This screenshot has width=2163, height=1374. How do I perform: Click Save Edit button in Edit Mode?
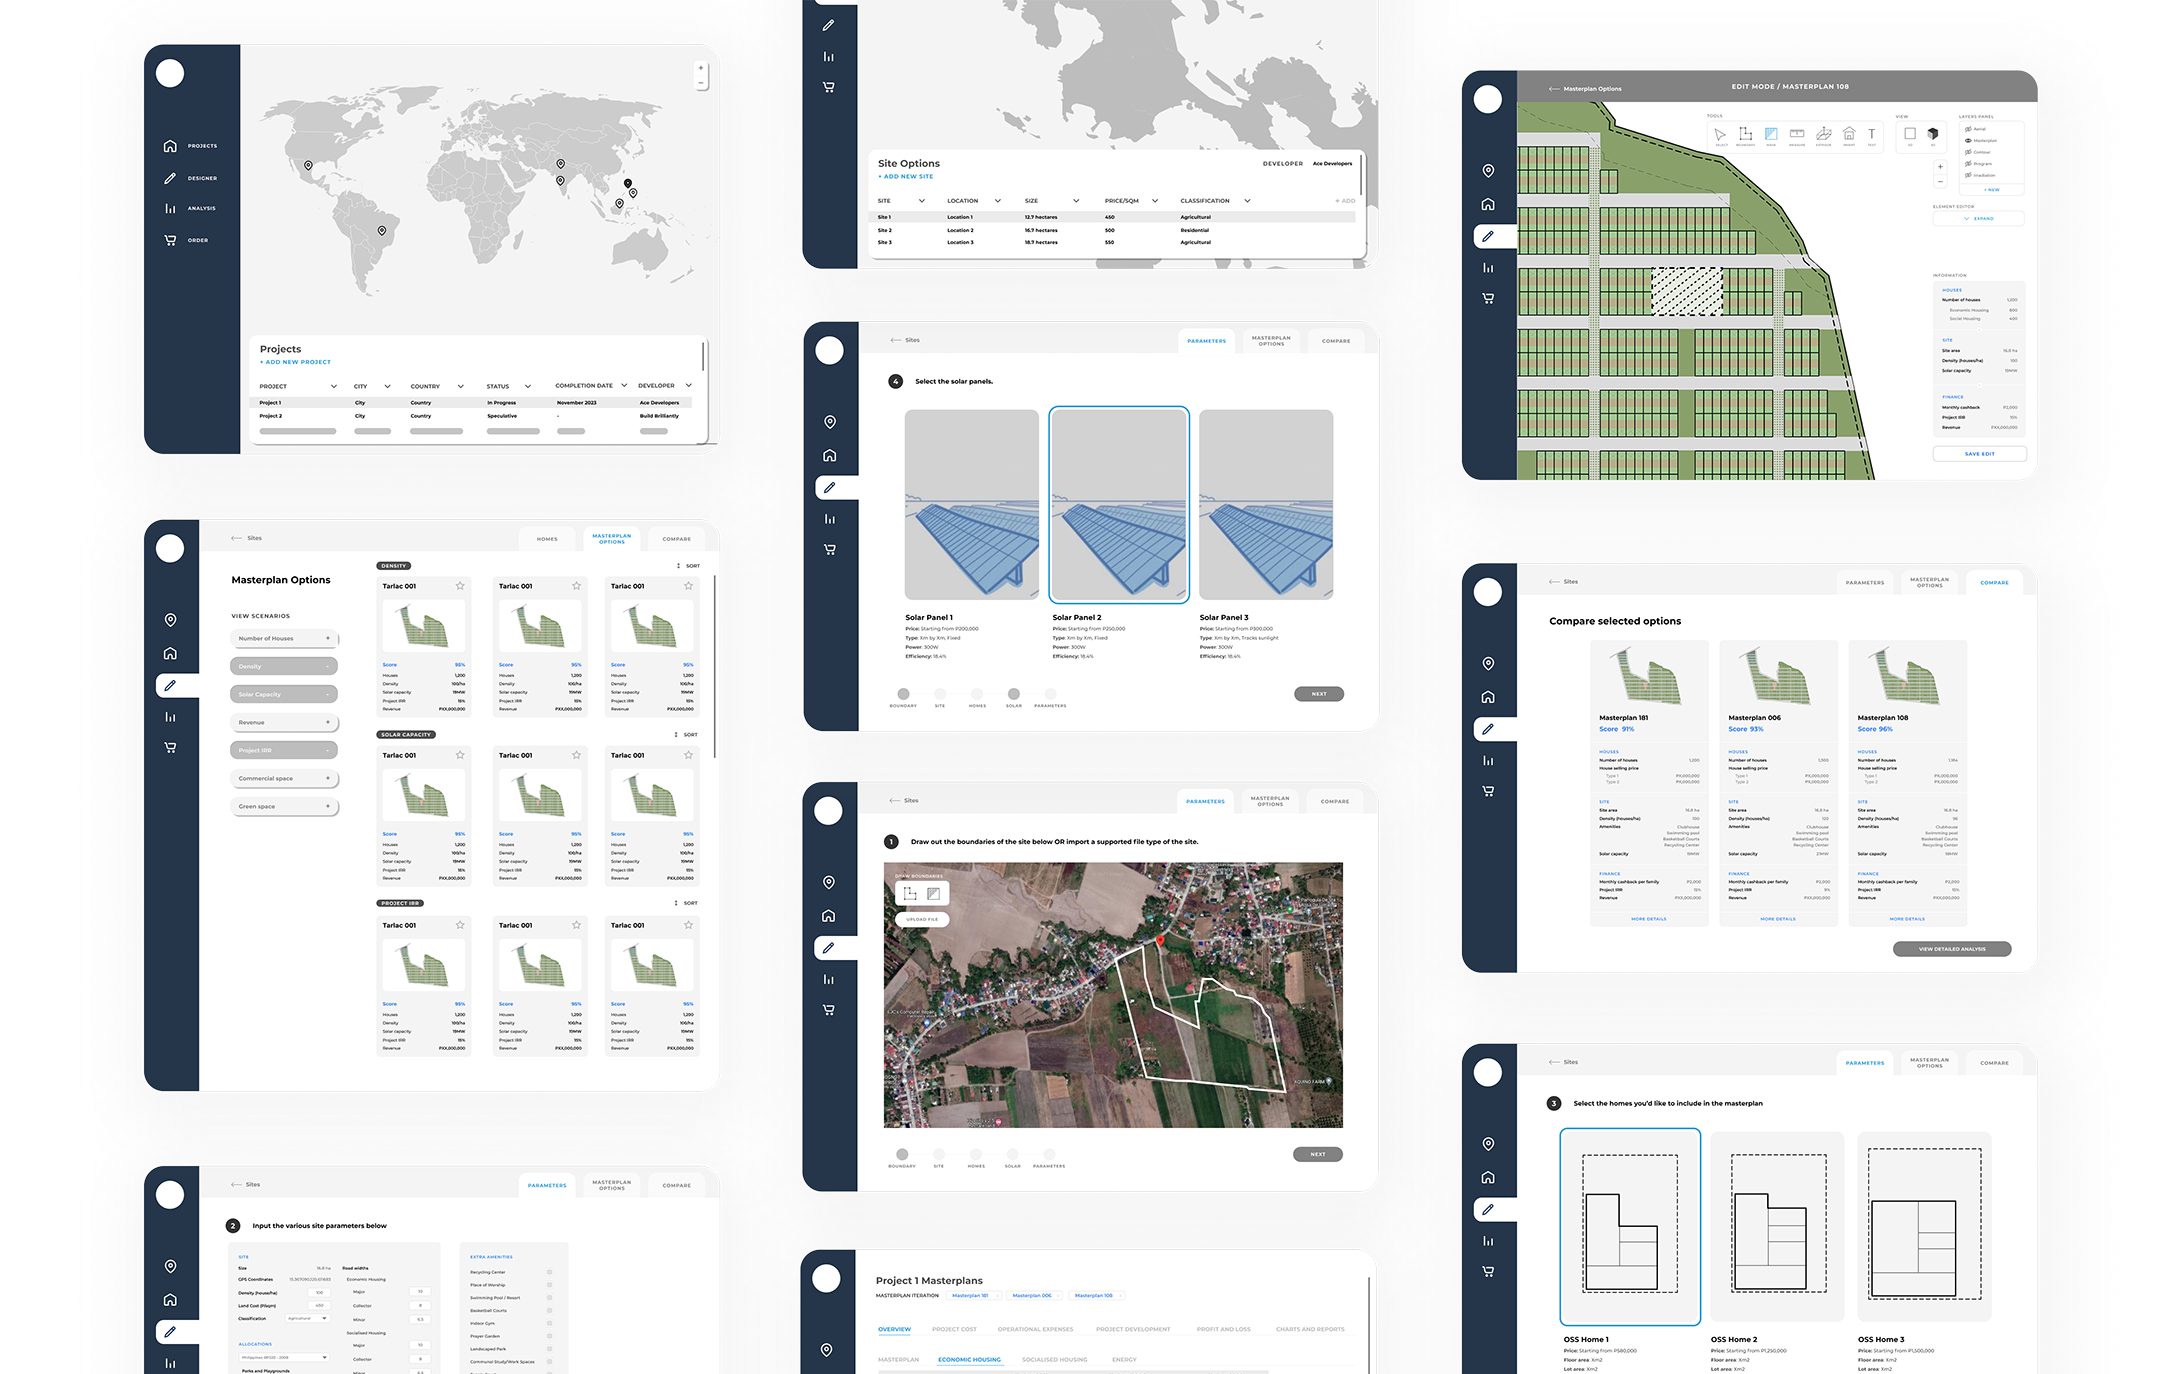click(x=1979, y=454)
